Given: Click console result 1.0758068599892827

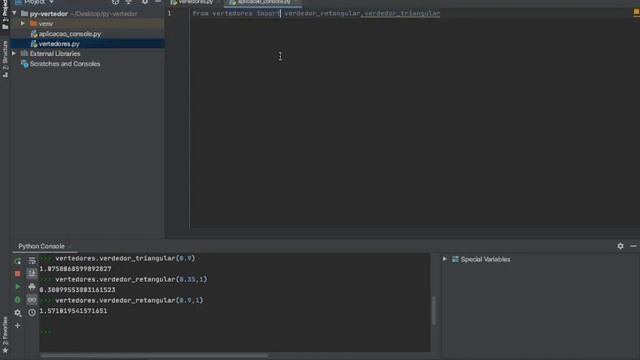Looking at the screenshot, I should [x=76, y=269].
